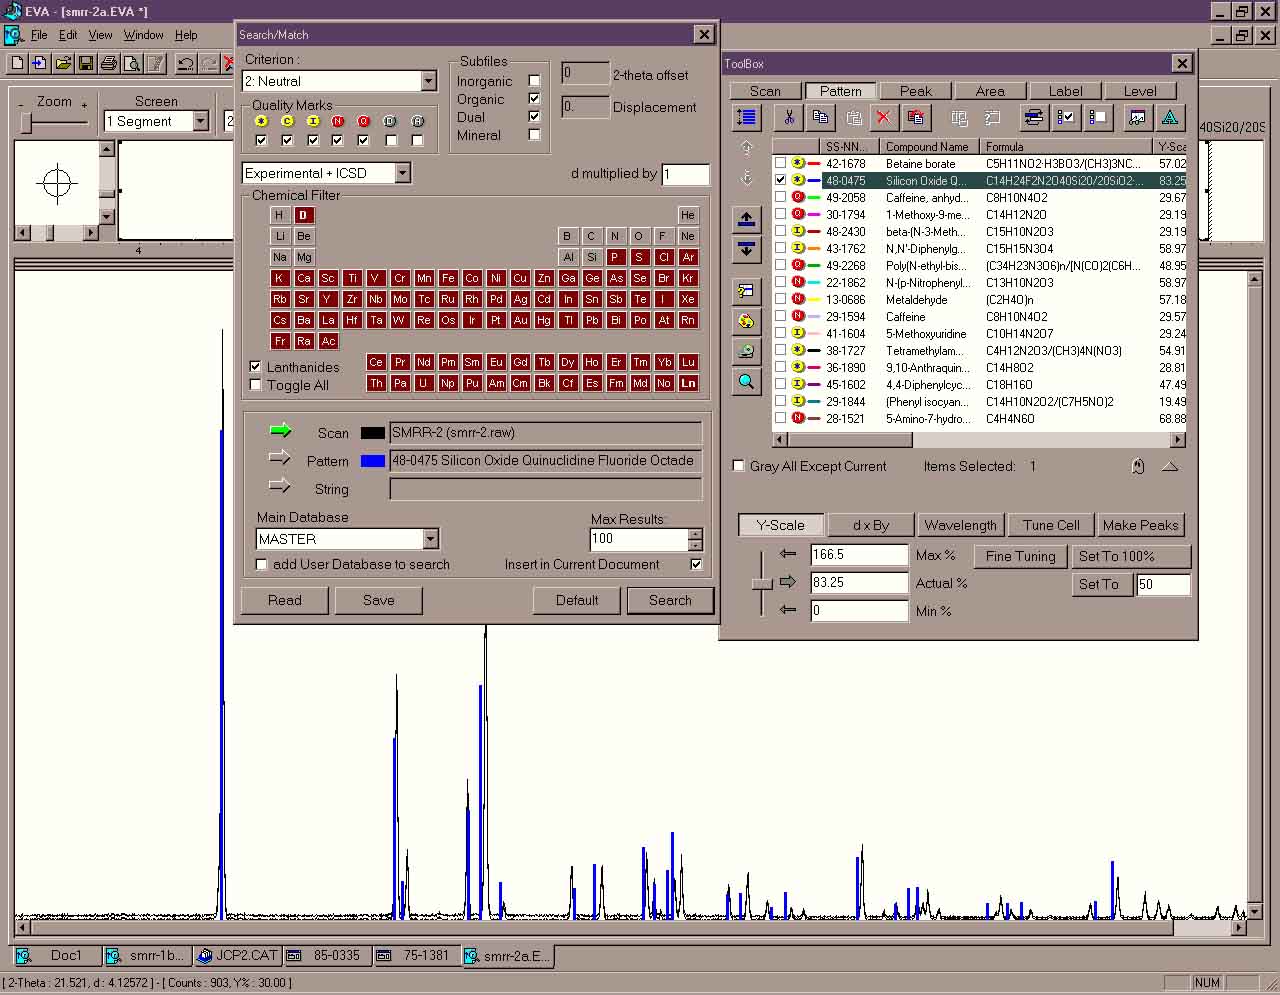
Task: Enable the Inorganic subfile checkbox
Action: click(534, 81)
